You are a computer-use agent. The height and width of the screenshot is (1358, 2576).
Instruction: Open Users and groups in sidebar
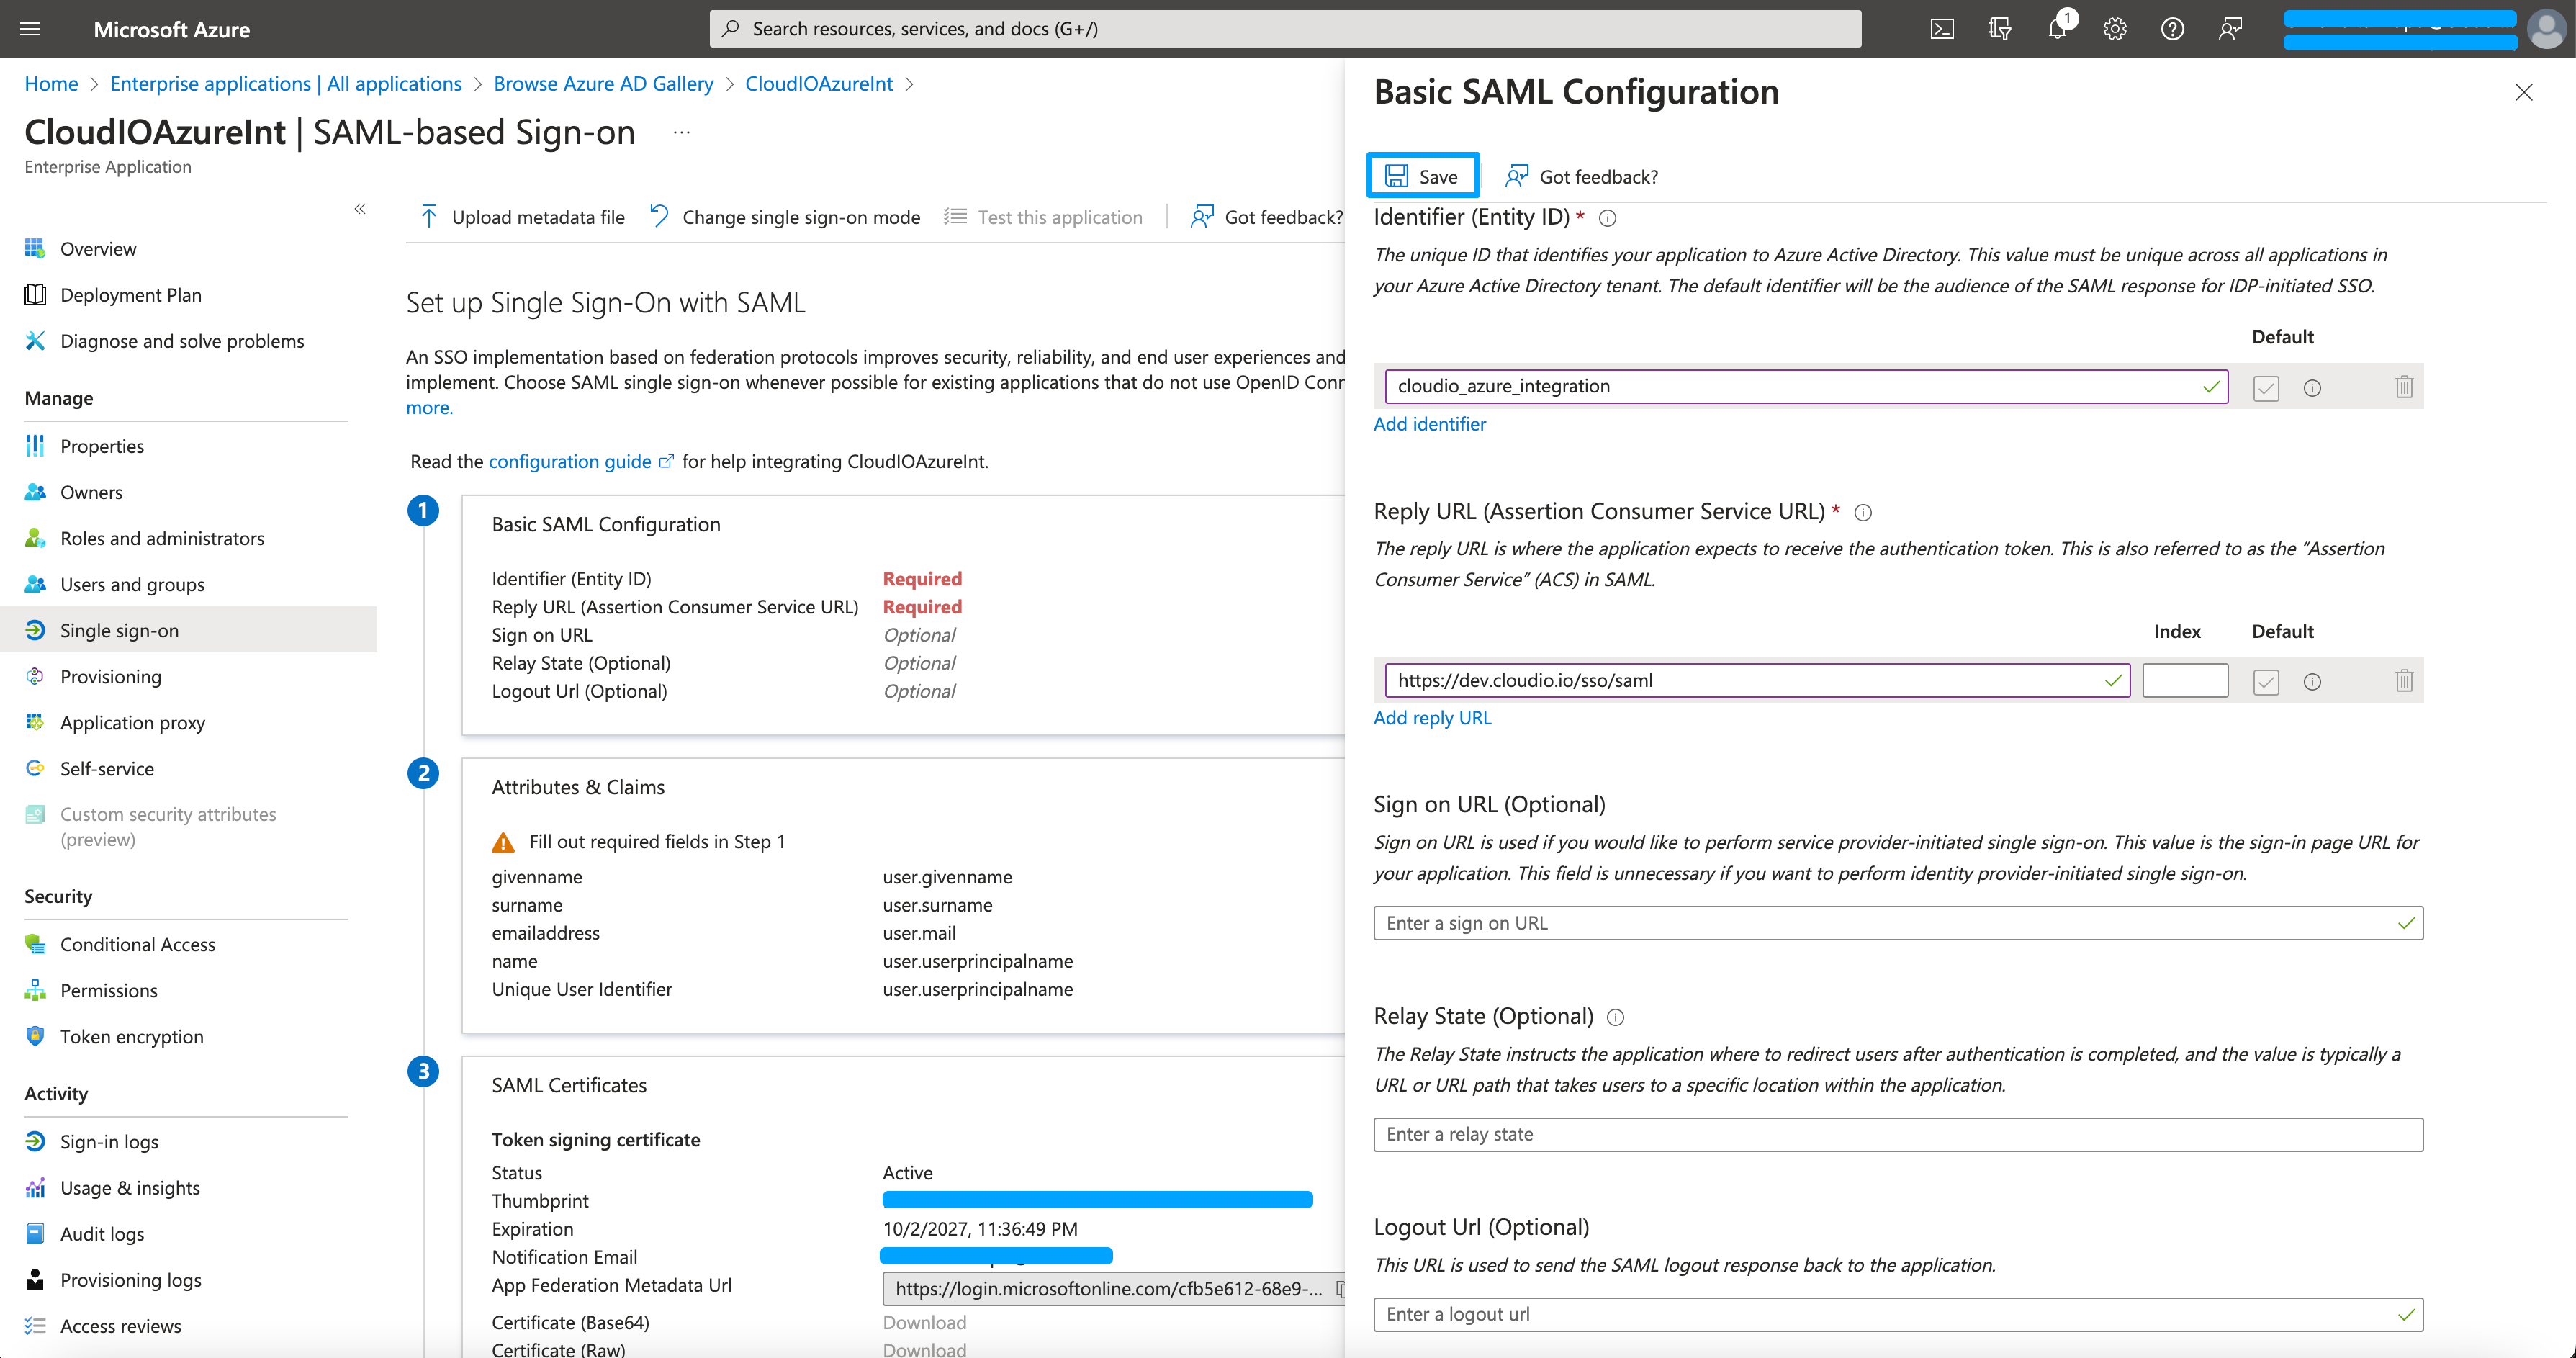[132, 584]
